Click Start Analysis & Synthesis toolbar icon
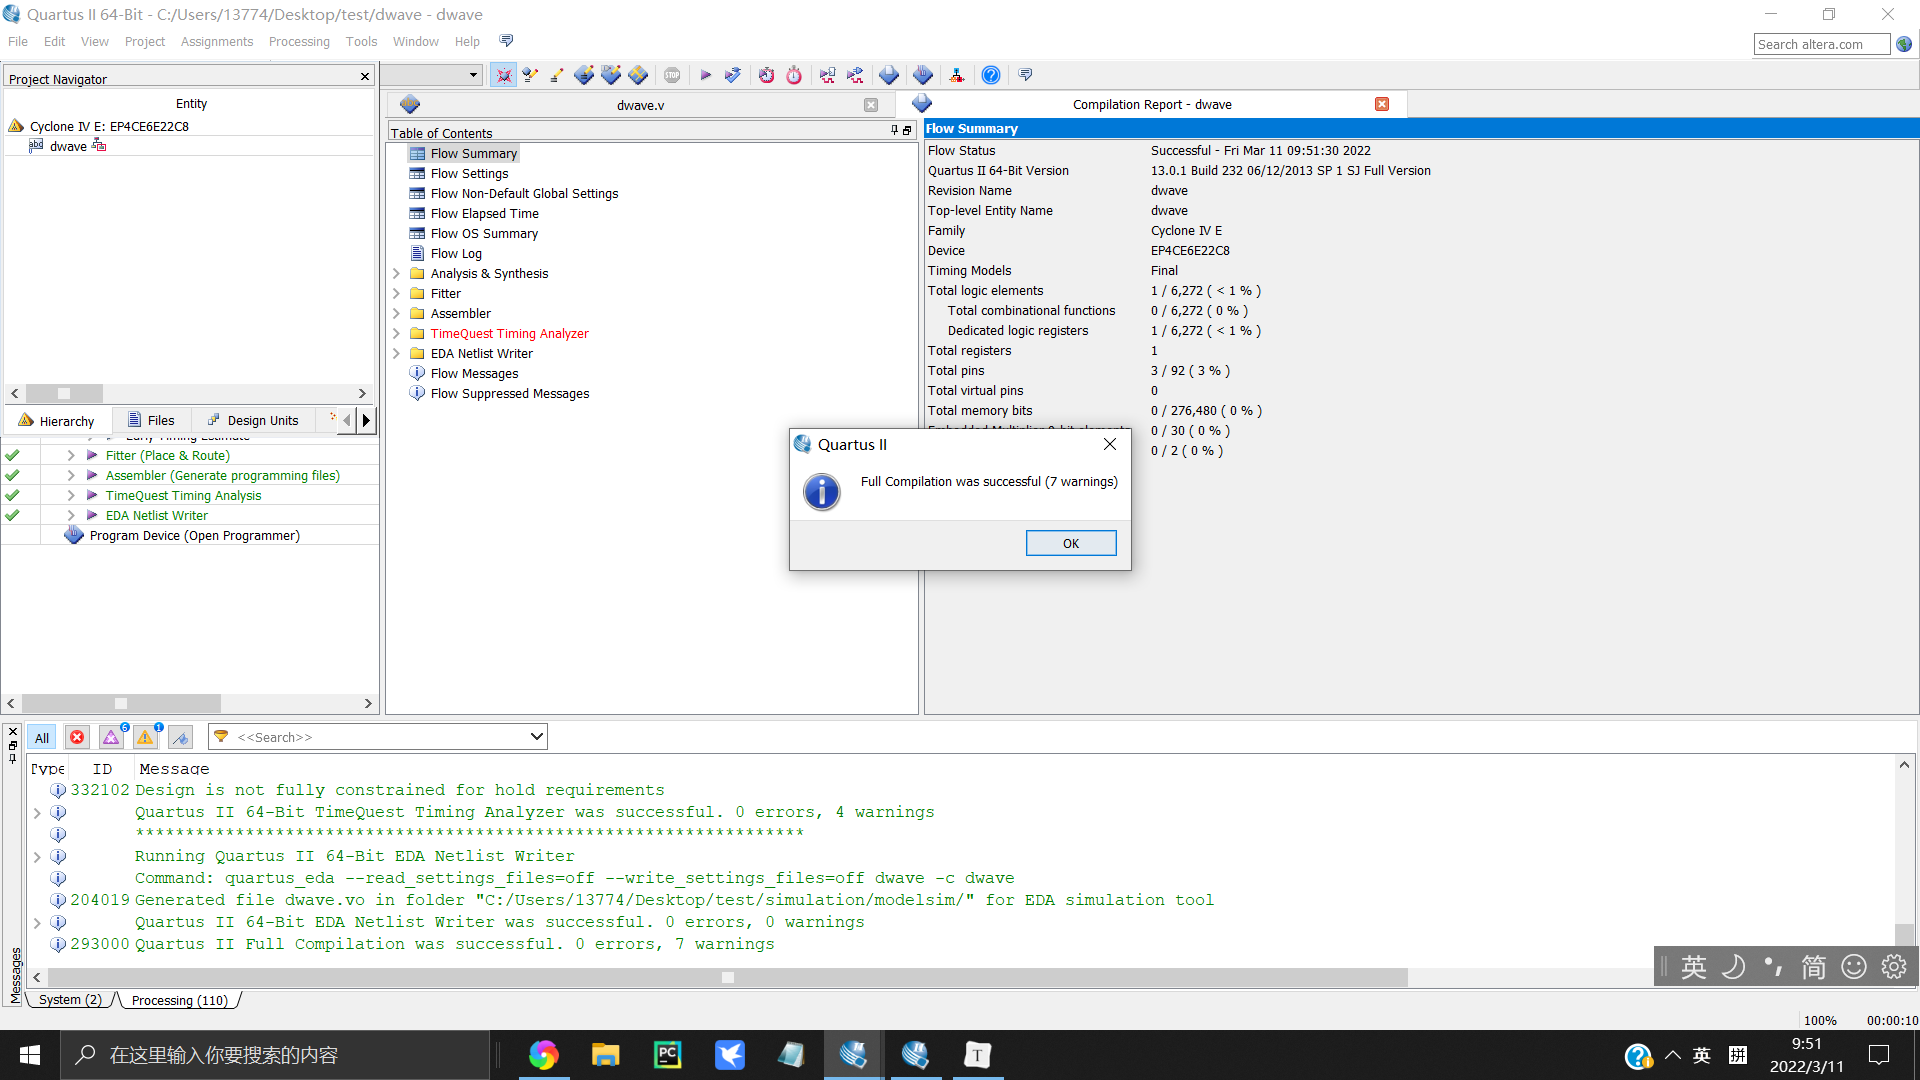Viewport: 1920px width, 1080px height. (733, 75)
